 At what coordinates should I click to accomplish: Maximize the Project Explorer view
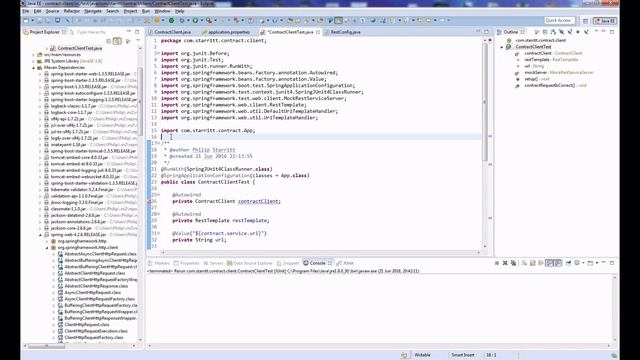click(137, 32)
